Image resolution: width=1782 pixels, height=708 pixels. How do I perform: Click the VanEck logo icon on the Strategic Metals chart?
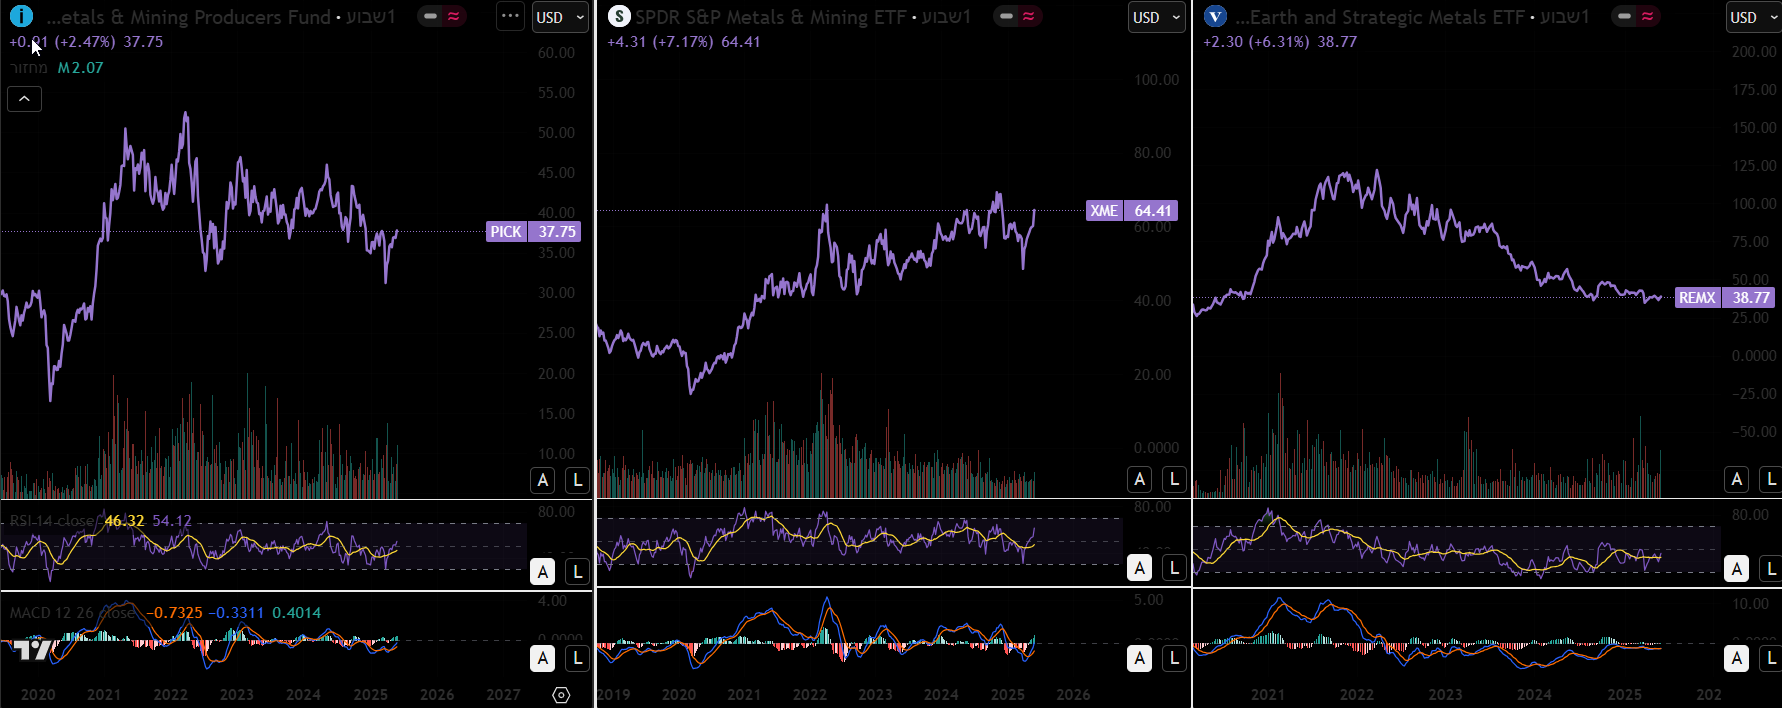pyautogui.click(x=1215, y=17)
